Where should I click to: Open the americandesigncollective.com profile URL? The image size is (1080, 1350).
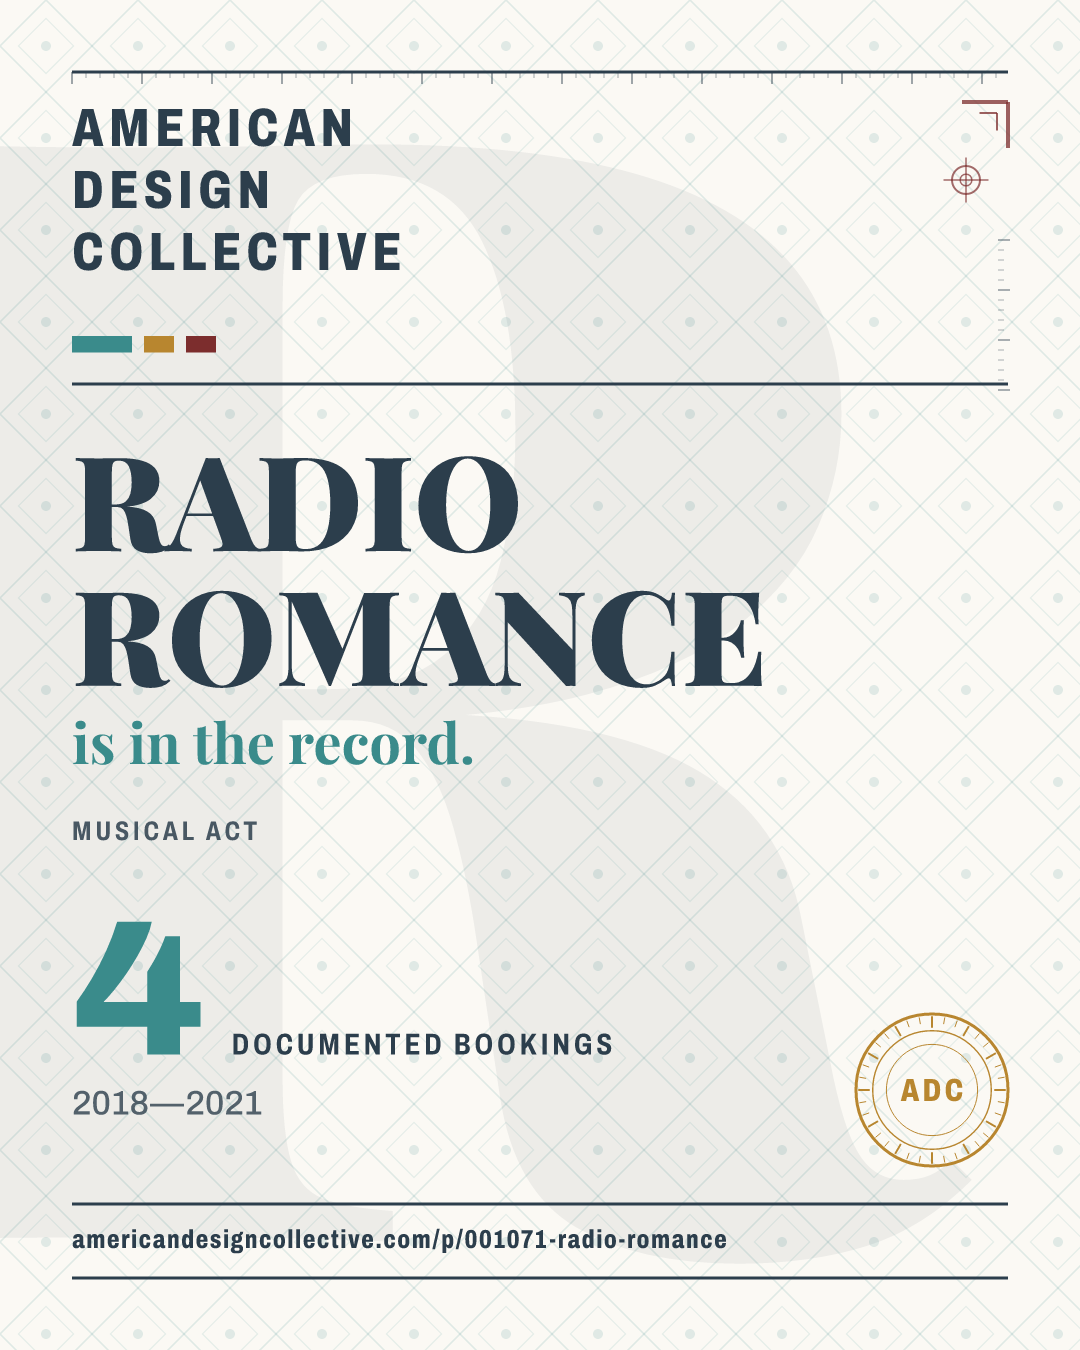pos(400,1240)
